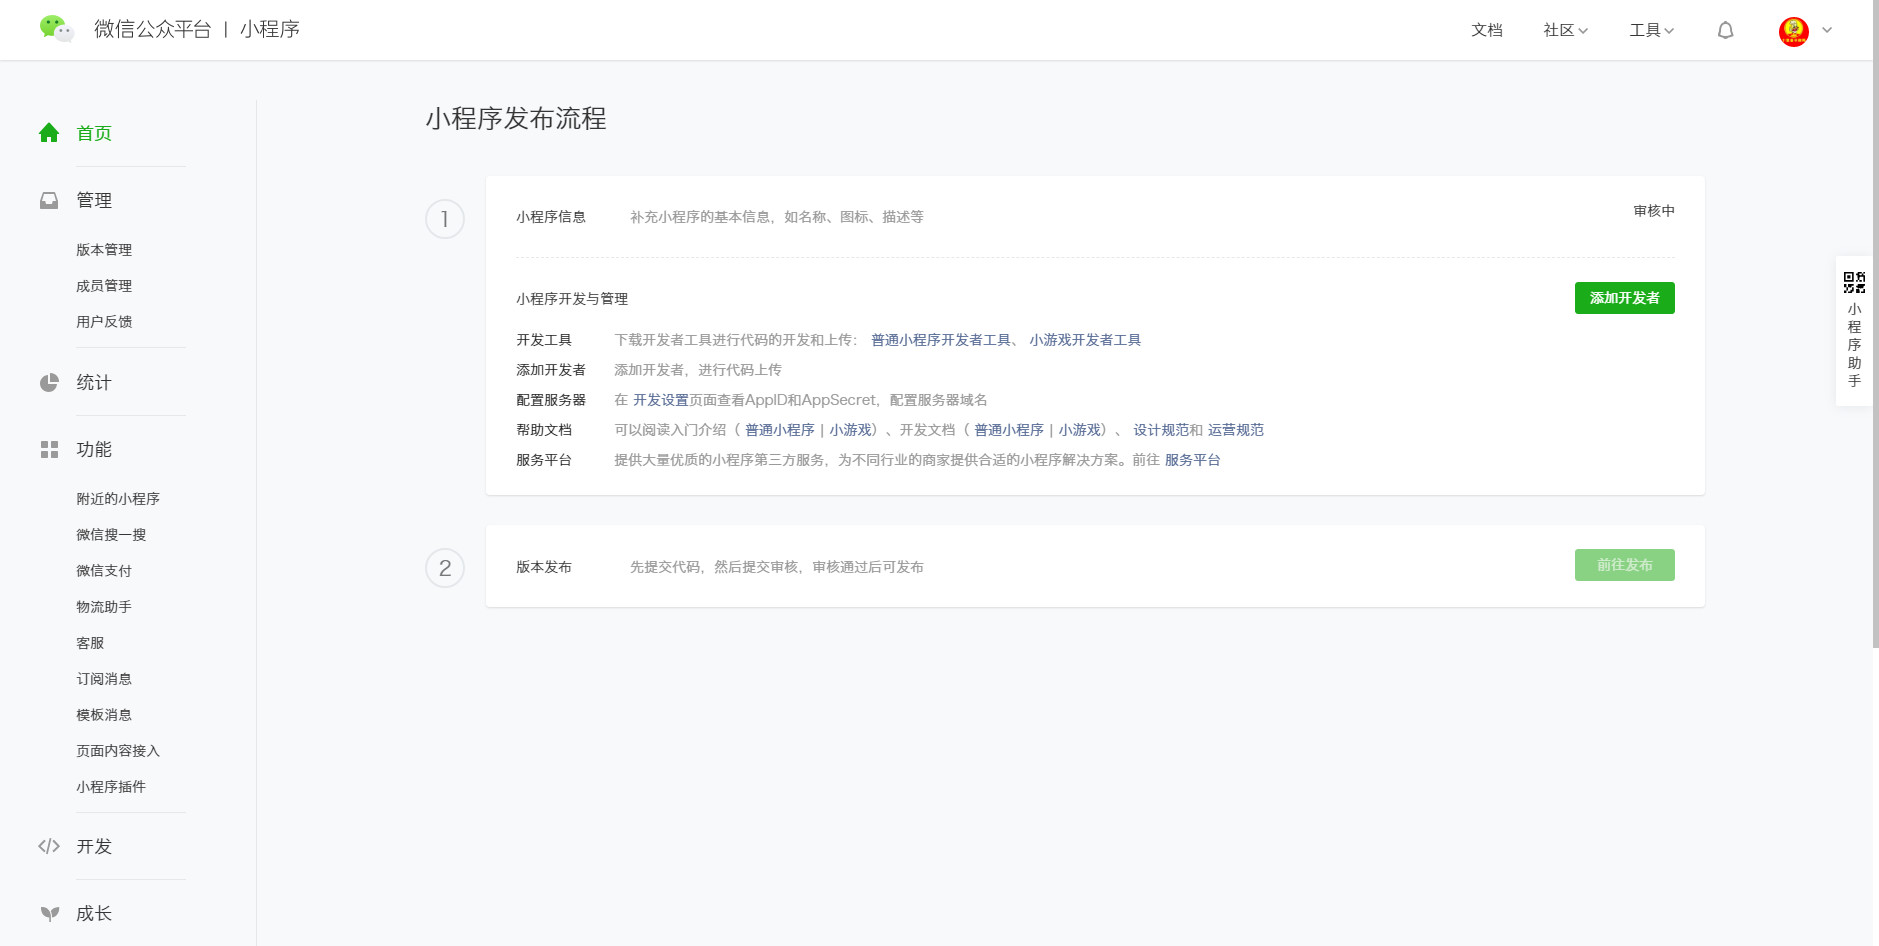
Task: Click the 前往发布 button
Action: [1624, 565]
